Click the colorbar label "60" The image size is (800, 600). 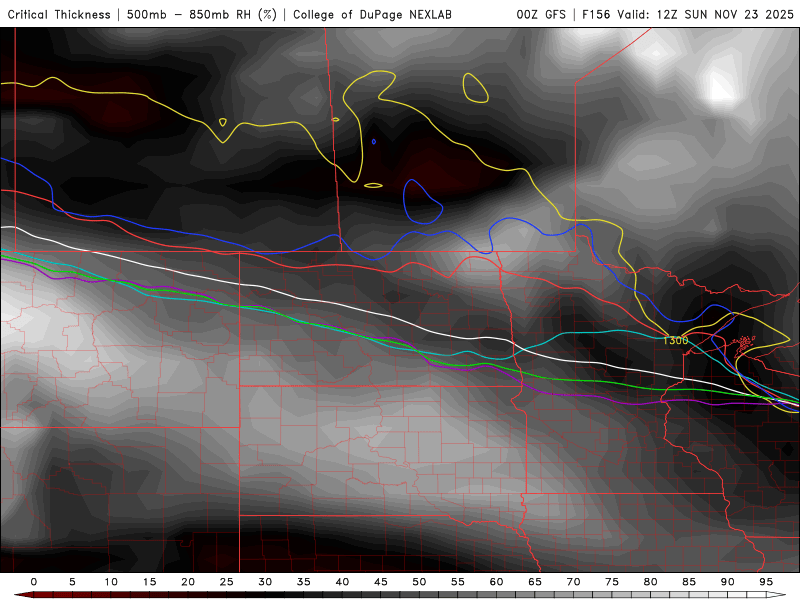click(496, 582)
